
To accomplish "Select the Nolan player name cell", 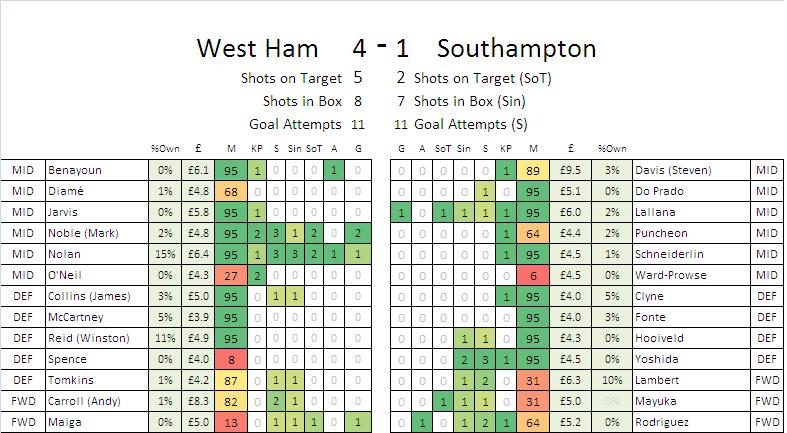I will coord(94,254).
